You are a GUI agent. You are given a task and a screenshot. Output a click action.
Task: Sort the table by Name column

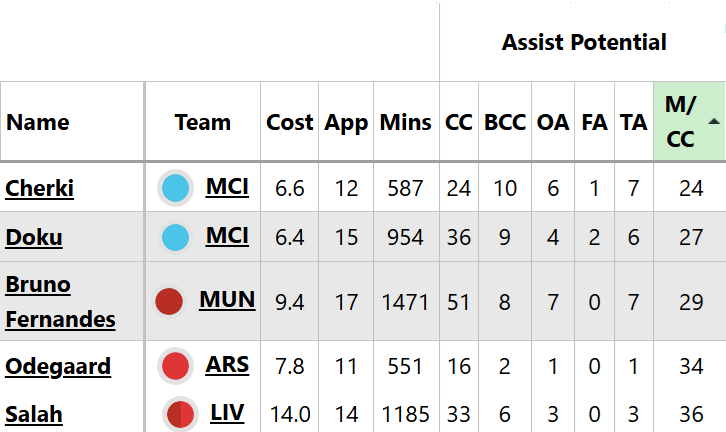38,122
